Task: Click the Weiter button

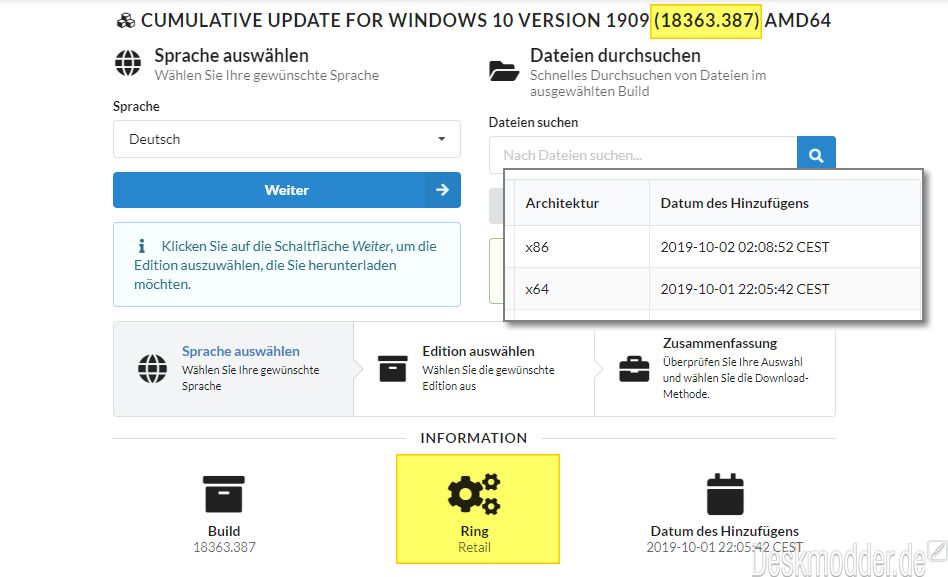Action: pos(287,190)
